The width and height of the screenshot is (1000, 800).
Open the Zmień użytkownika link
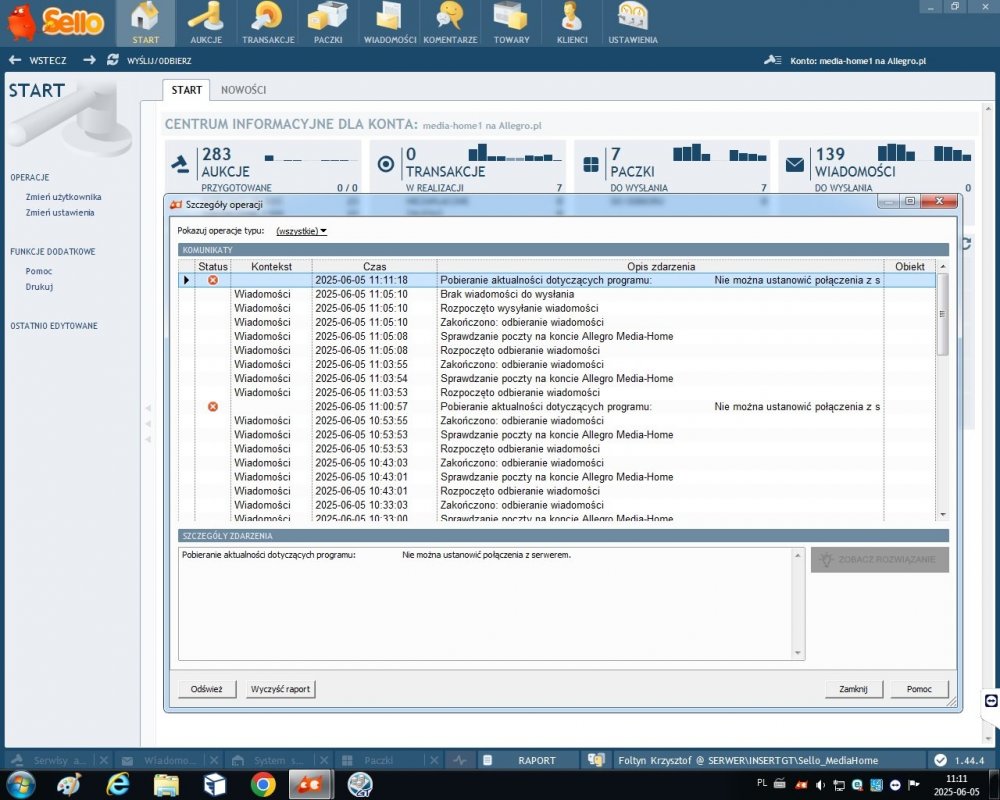pyautogui.click(x=63, y=197)
